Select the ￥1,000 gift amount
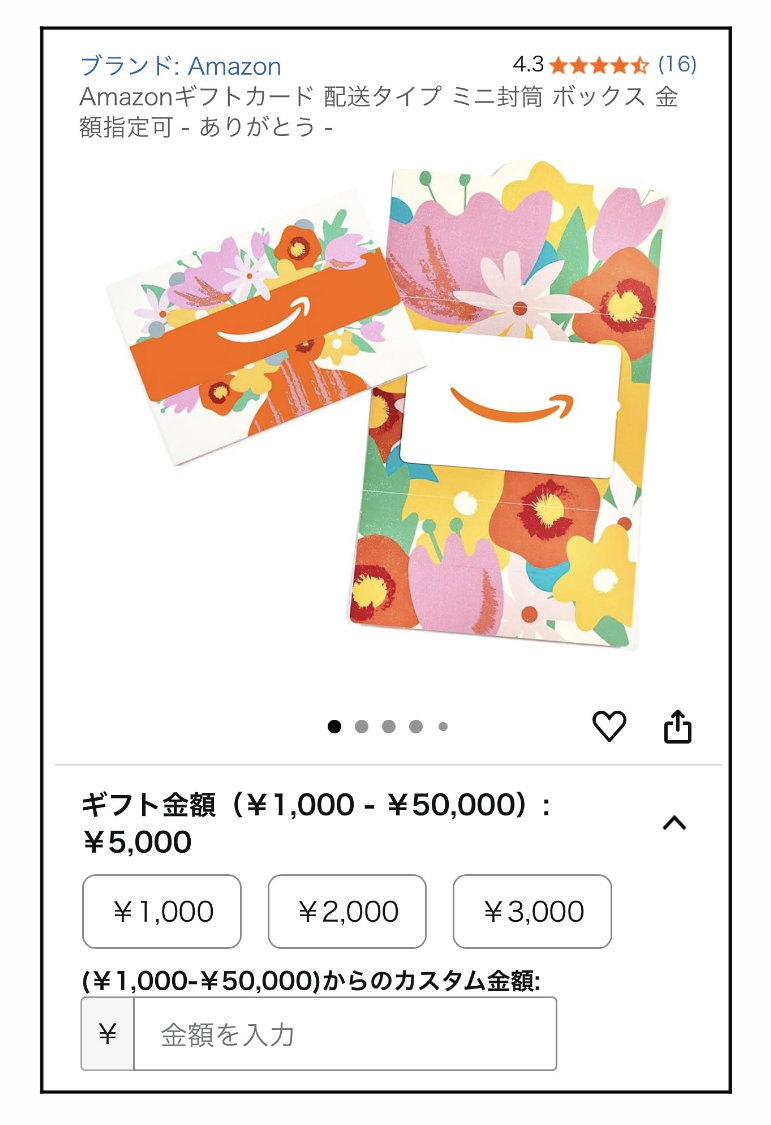The height and width of the screenshot is (1125, 771). tap(162, 911)
